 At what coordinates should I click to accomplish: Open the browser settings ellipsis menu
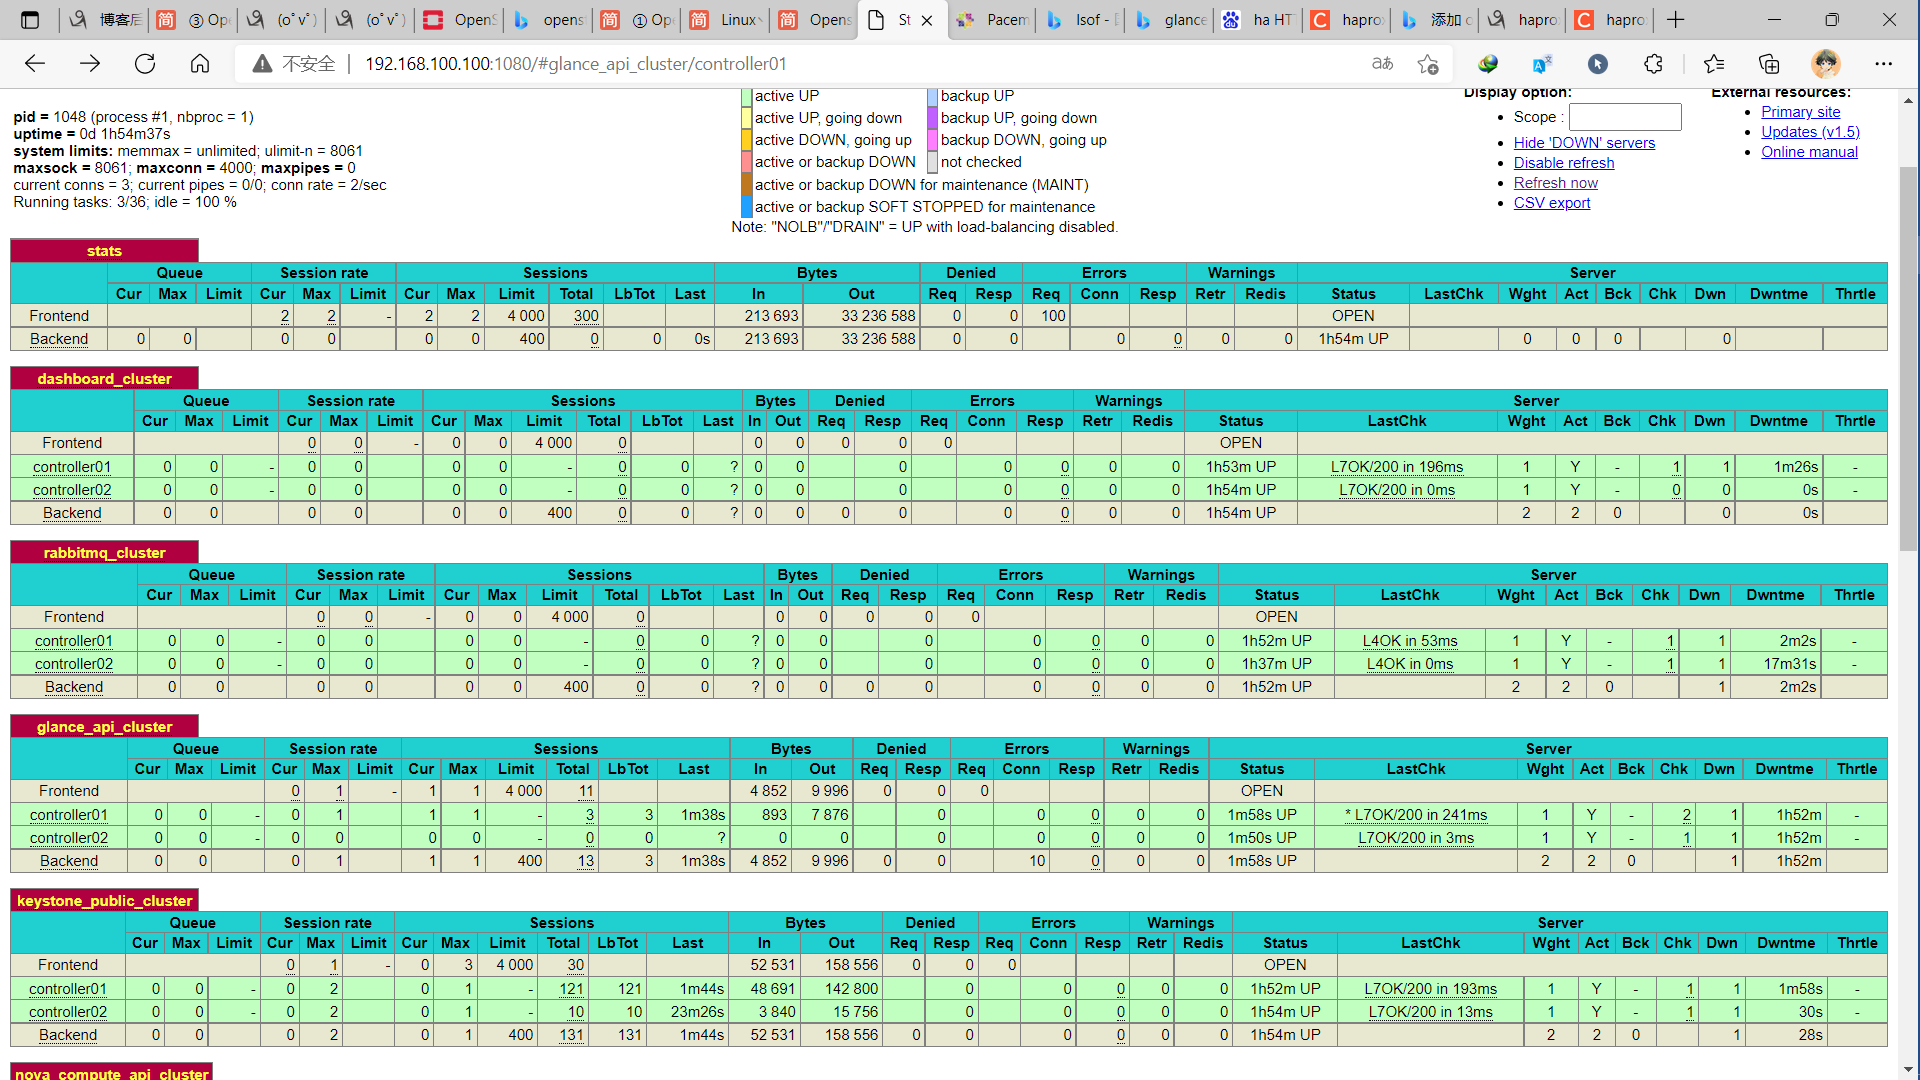coord(1884,64)
